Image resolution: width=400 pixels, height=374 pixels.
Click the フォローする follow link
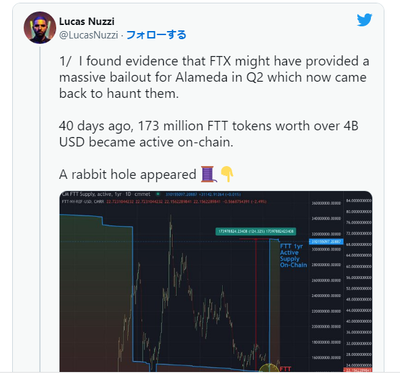156,35
